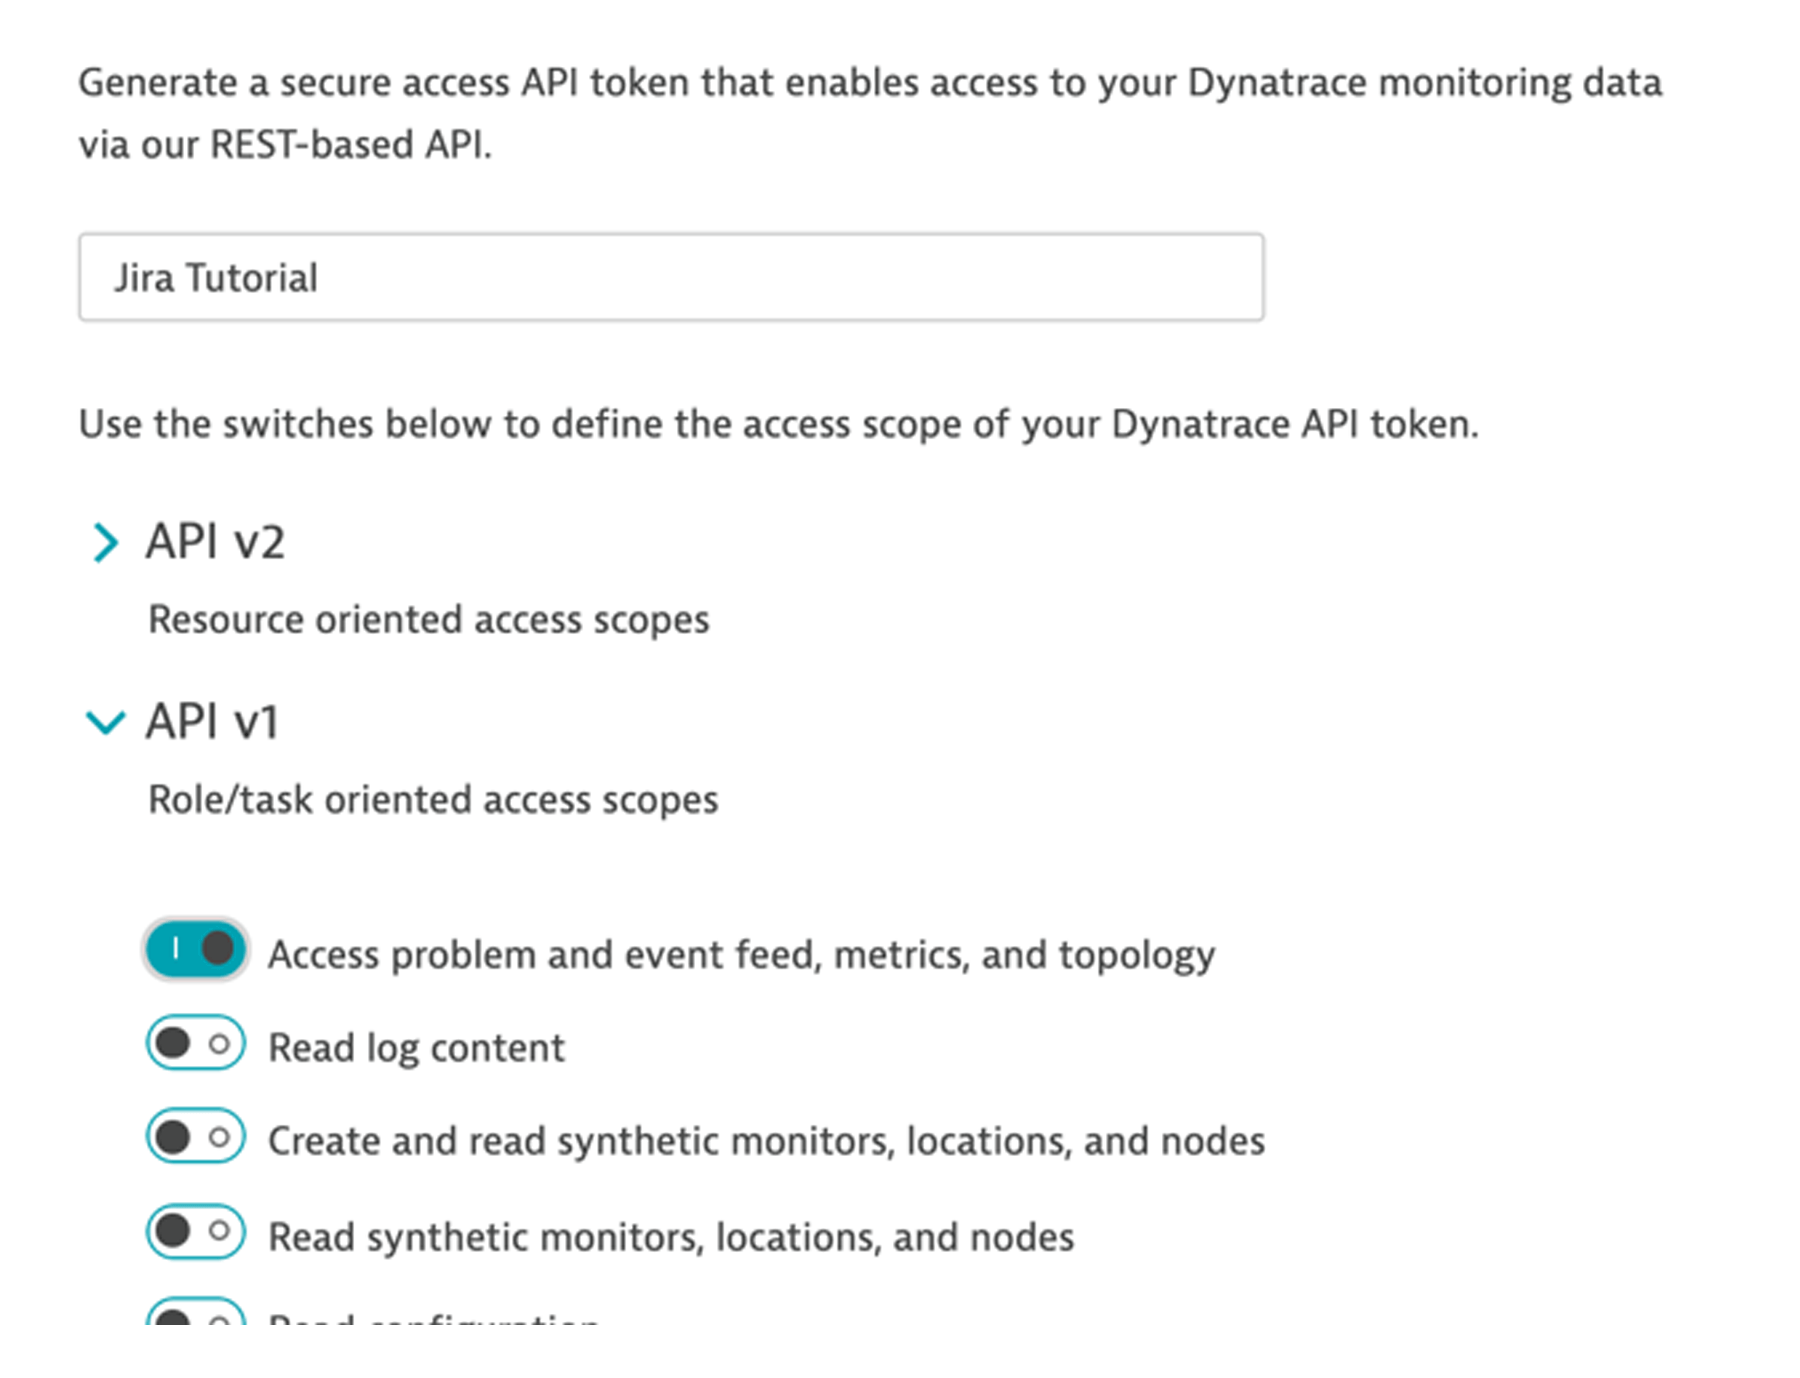Enable Read synthetic monitors, locations, and nodes
The height and width of the screenshot is (1378, 1800).
pos(196,1232)
